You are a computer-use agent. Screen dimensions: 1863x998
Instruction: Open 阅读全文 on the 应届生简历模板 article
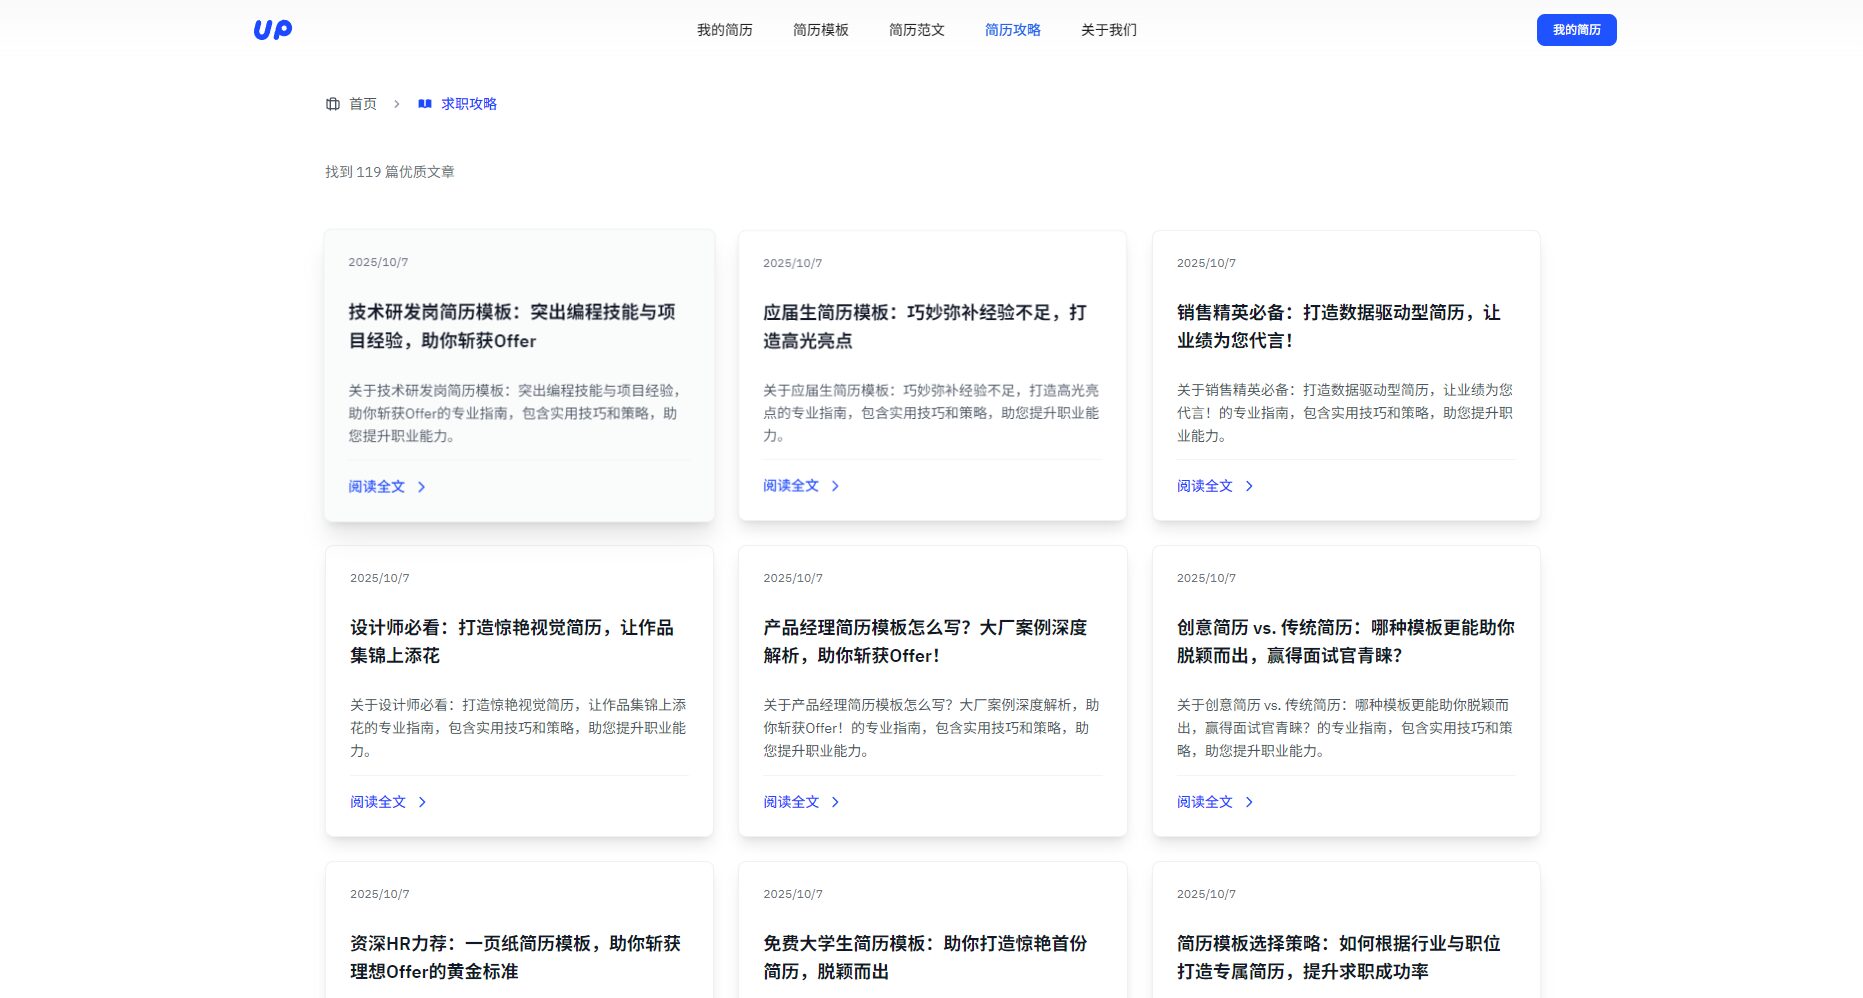[x=789, y=485]
